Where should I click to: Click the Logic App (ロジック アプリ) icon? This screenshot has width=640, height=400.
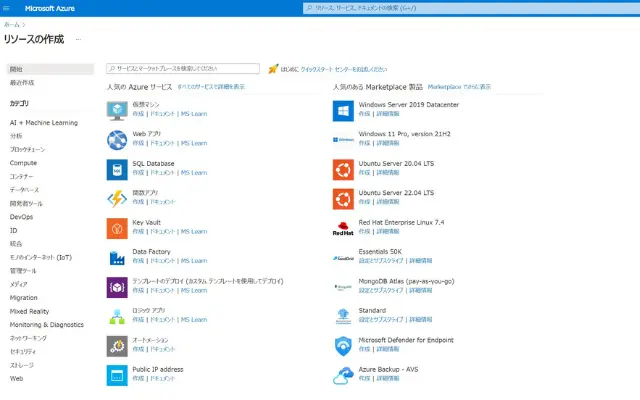click(117, 317)
